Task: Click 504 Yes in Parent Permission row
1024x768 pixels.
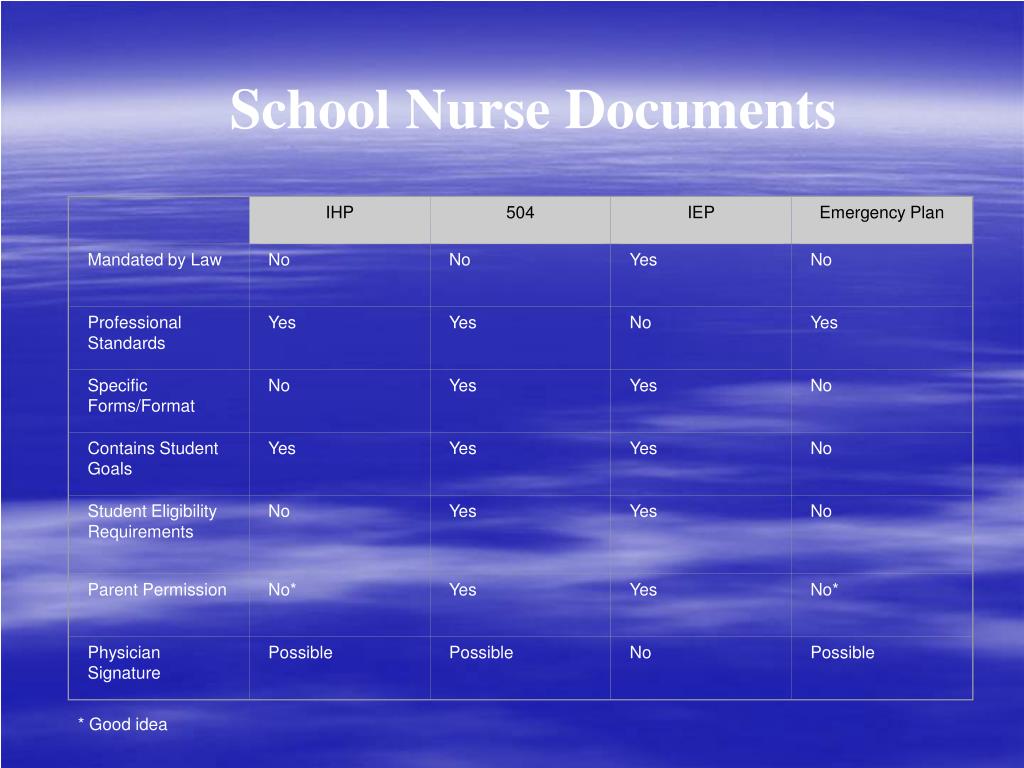Action: pos(462,590)
